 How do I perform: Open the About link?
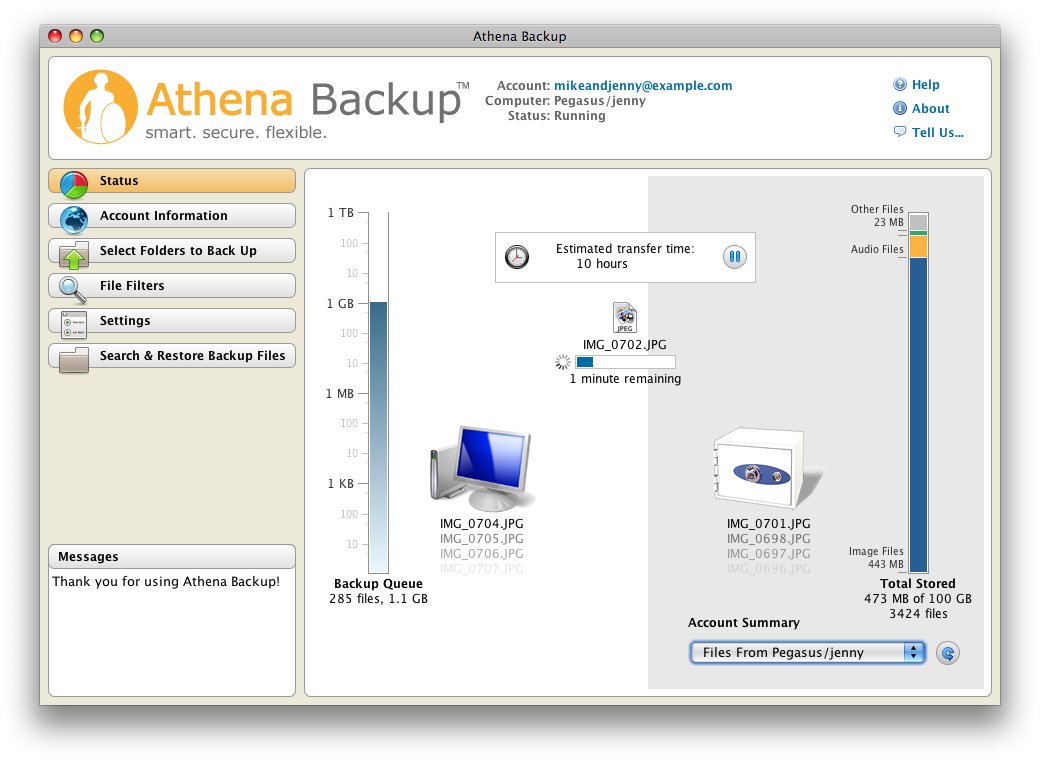click(931, 108)
